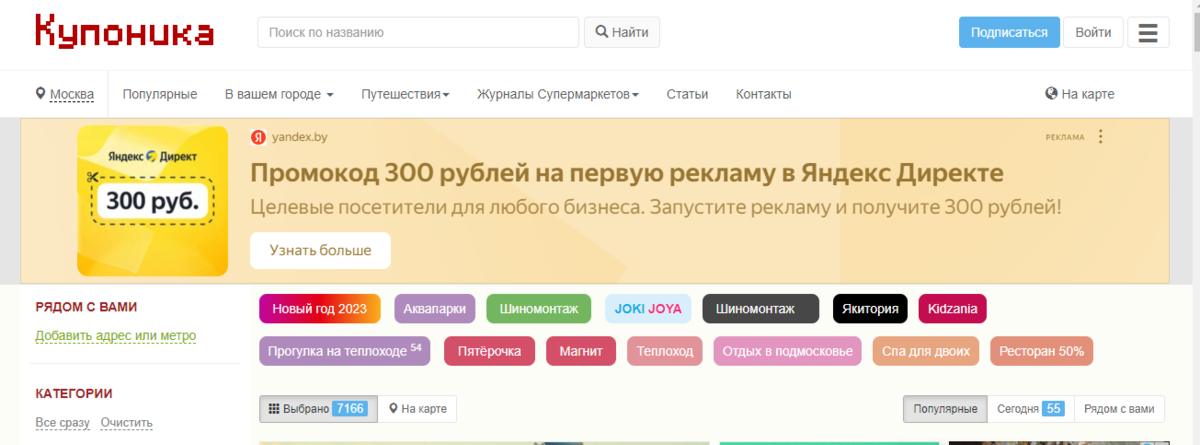This screenshot has height=445, width=1200.
Task: Switch to the Выбрано 7166 grid view
Action: point(318,409)
